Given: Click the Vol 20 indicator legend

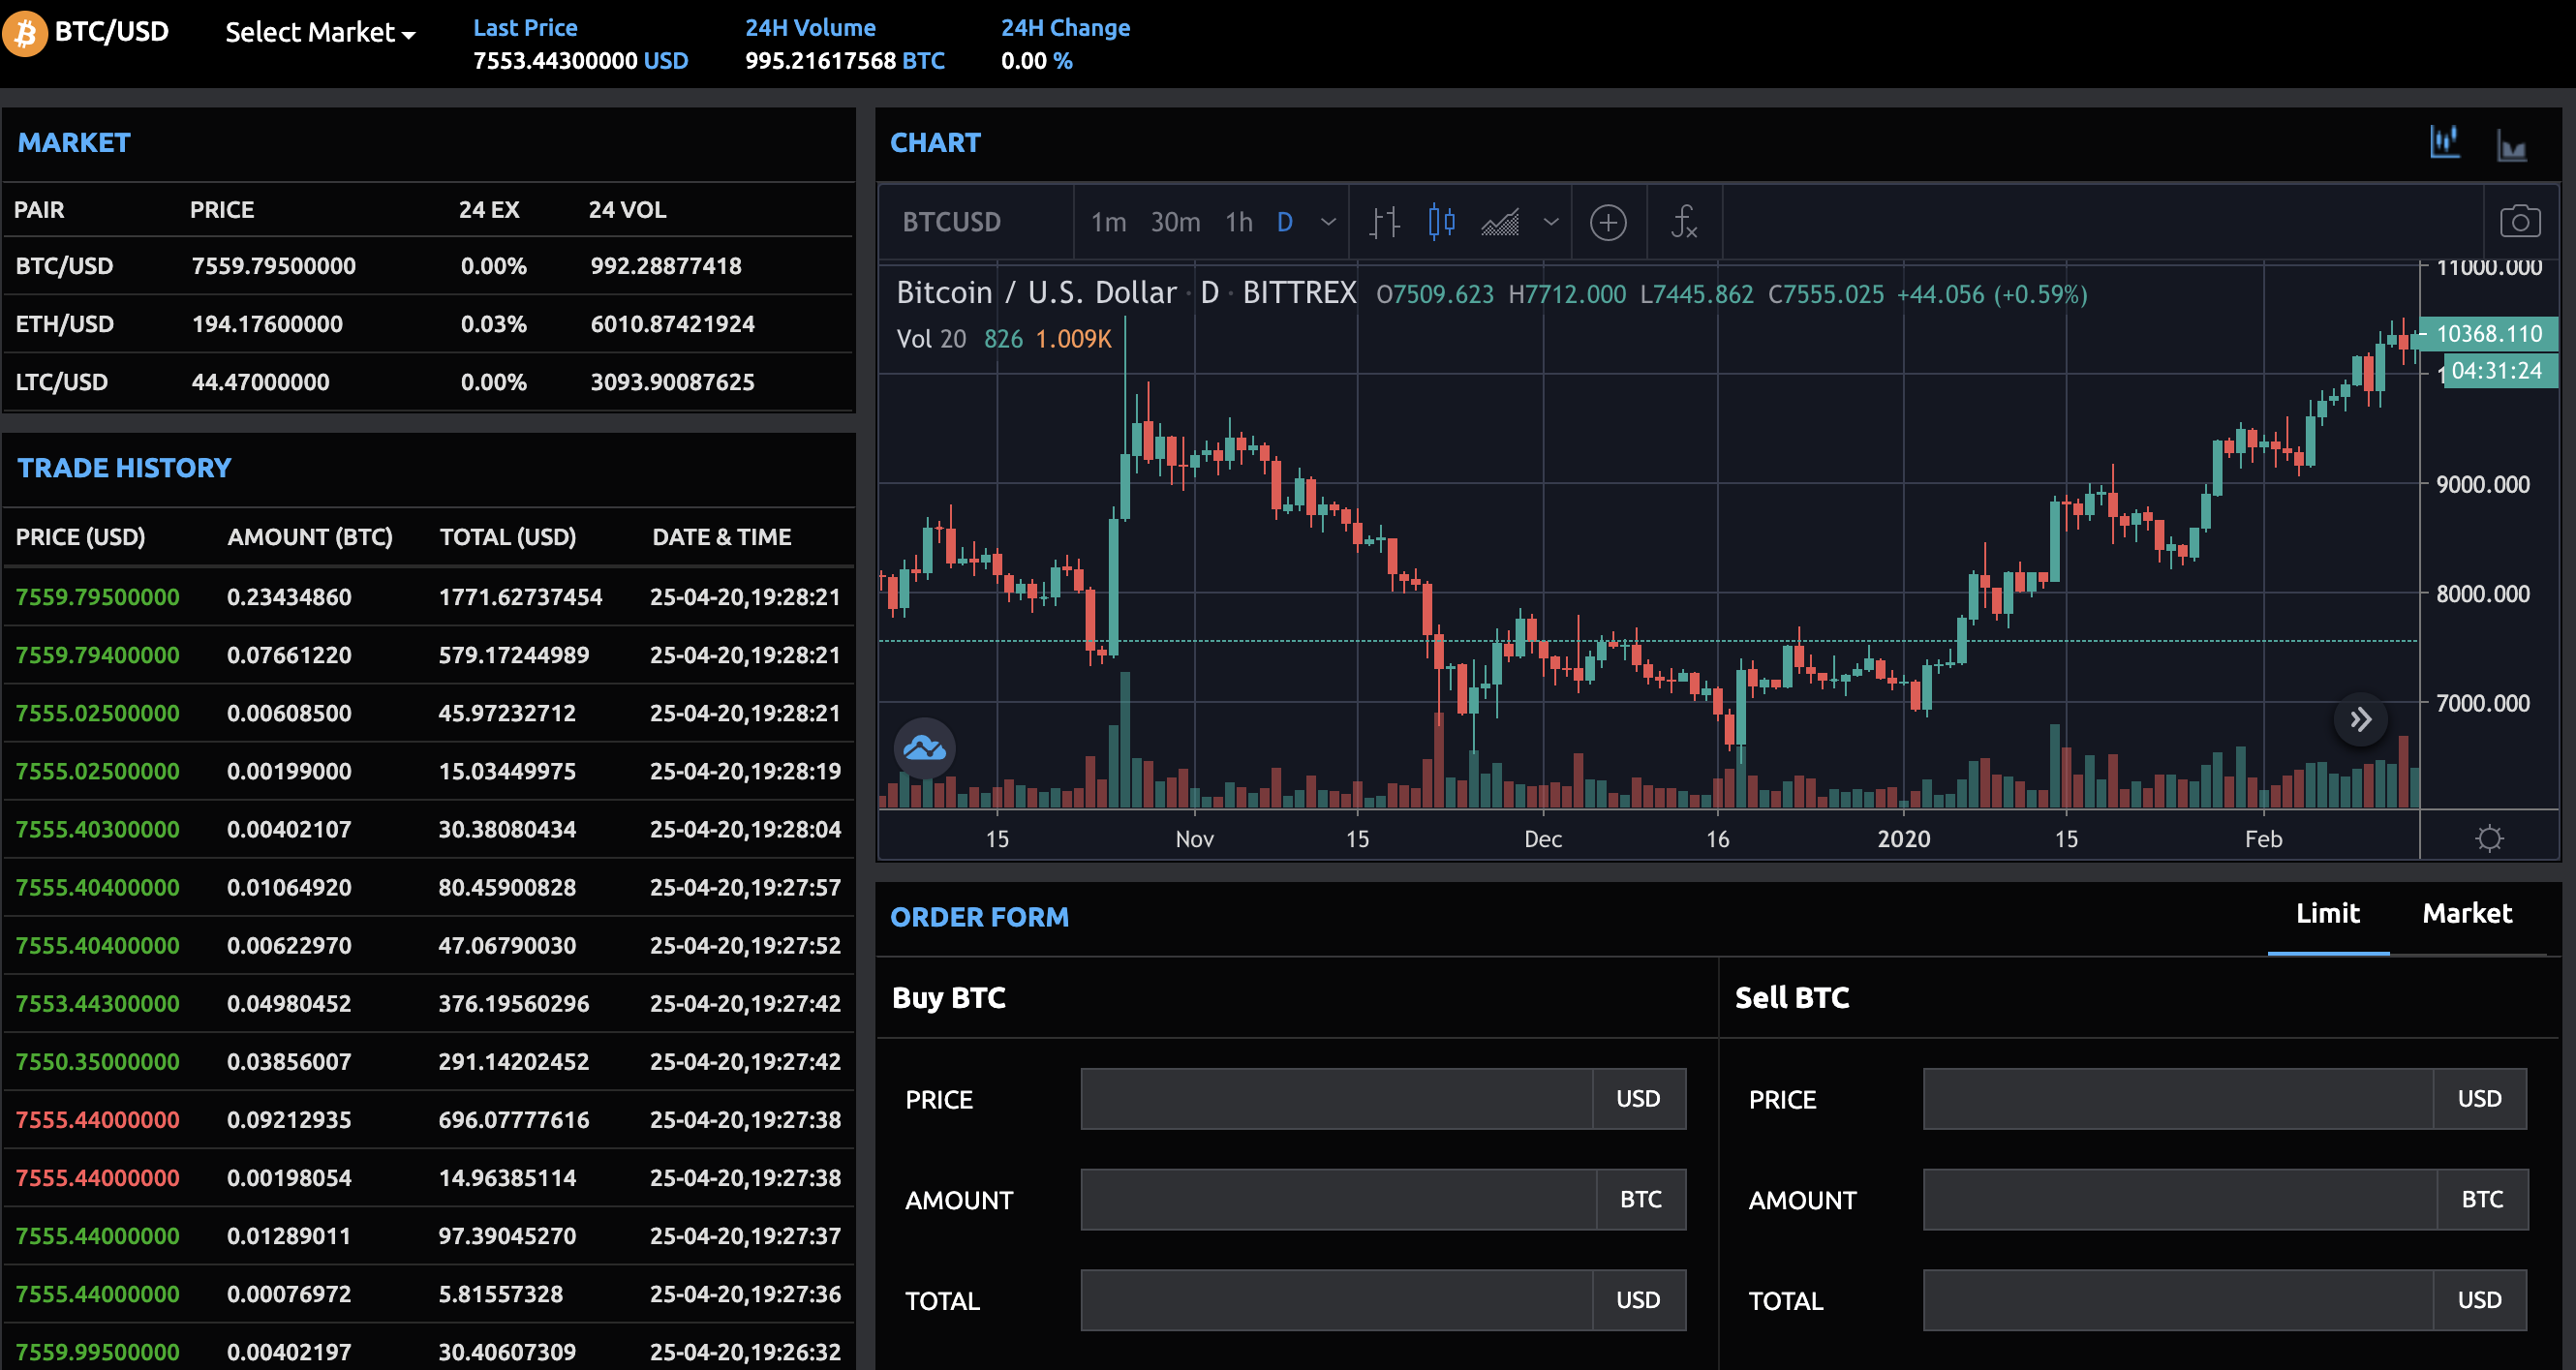Looking at the screenshot, I should click(1003, 339).
